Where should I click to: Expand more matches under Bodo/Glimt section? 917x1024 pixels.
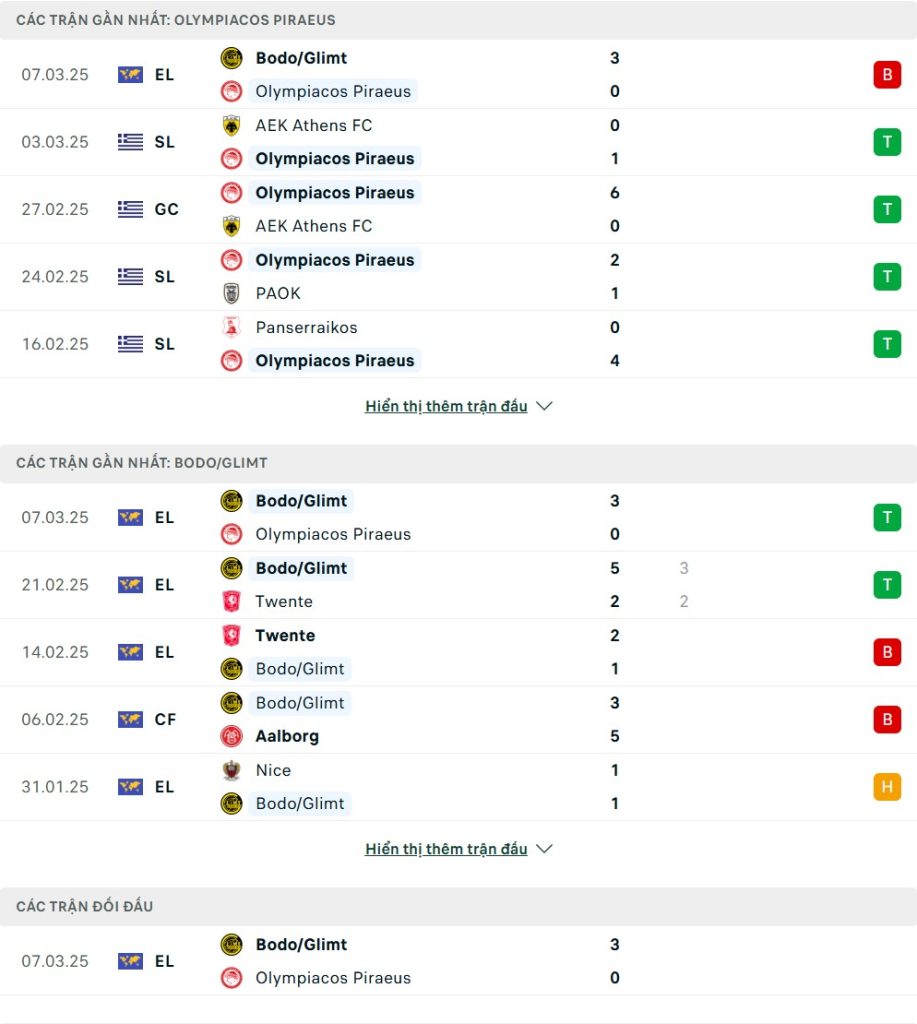pyautogui.click(x=446, y=849)
